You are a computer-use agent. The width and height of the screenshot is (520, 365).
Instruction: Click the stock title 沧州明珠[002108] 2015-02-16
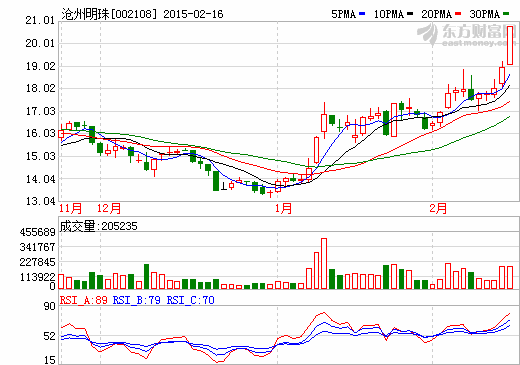[x=142, y=14]
